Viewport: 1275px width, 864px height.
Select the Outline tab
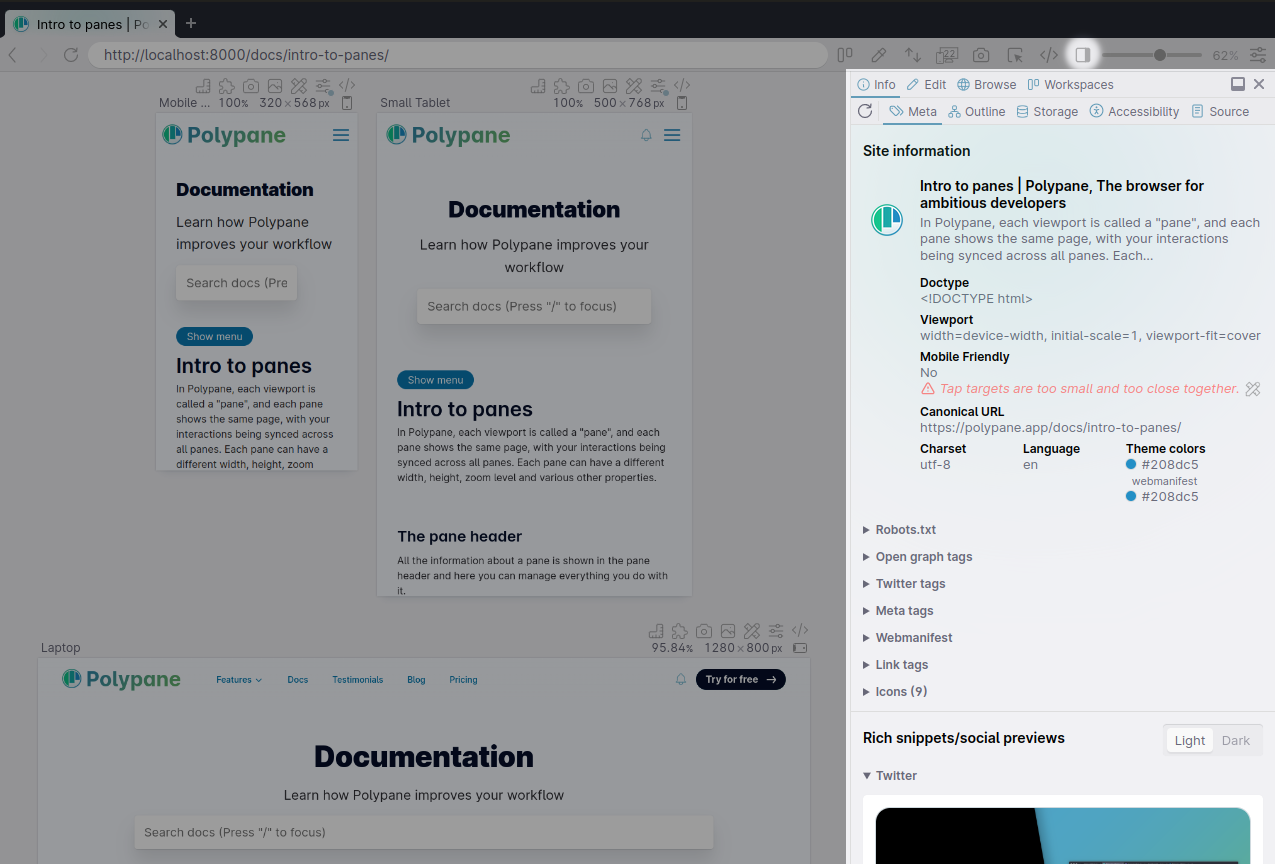(x=976, y=112)
